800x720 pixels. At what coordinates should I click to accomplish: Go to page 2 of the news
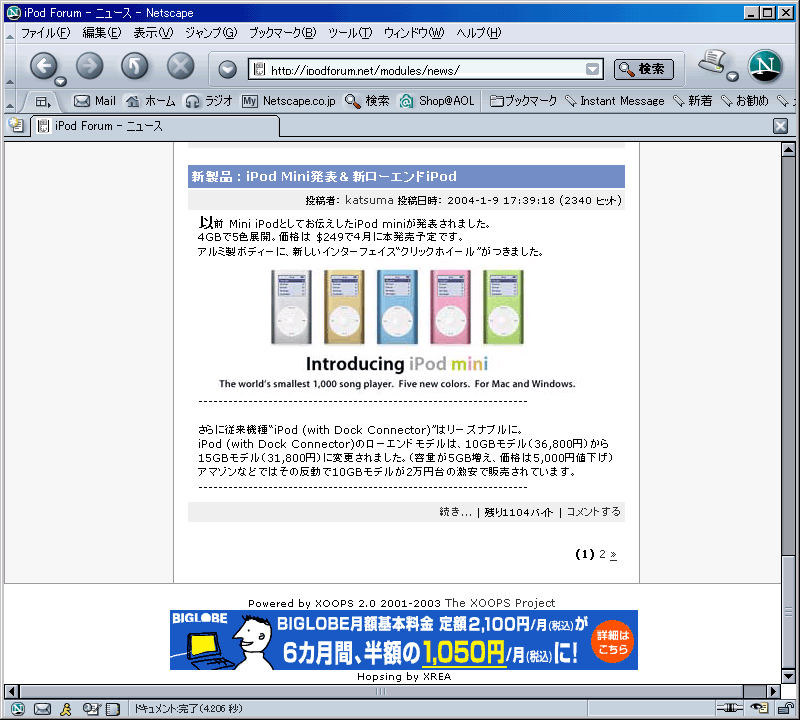pyautogui.click(x=603, y=554)
